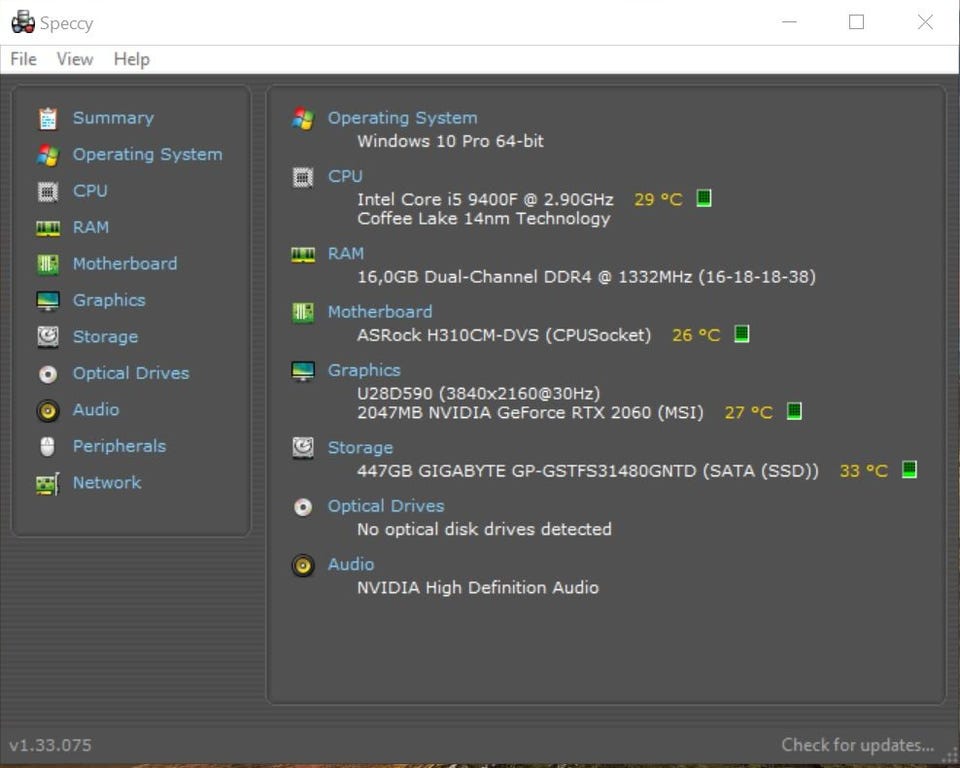Click the 27 °C graphics temperature value
Viewport: 960px width, 768px height.
click(749, 413)
